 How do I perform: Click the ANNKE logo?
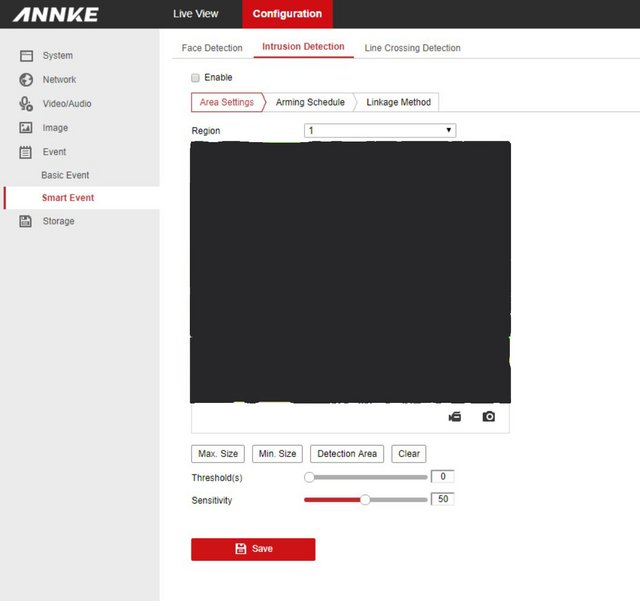pos(56,15)
